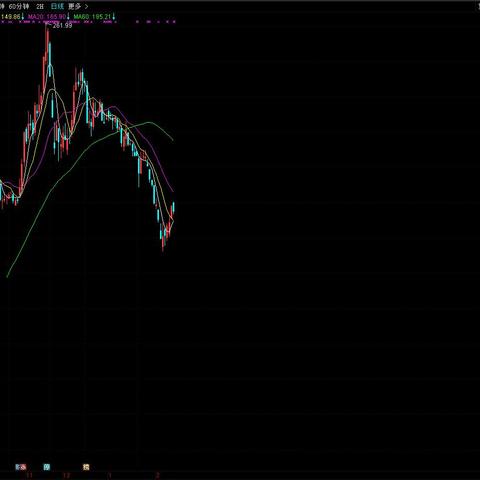Click the MA20 165.90 indicator label
The width and height of the screenshot is (480, 480).
[x=47, y=16]
